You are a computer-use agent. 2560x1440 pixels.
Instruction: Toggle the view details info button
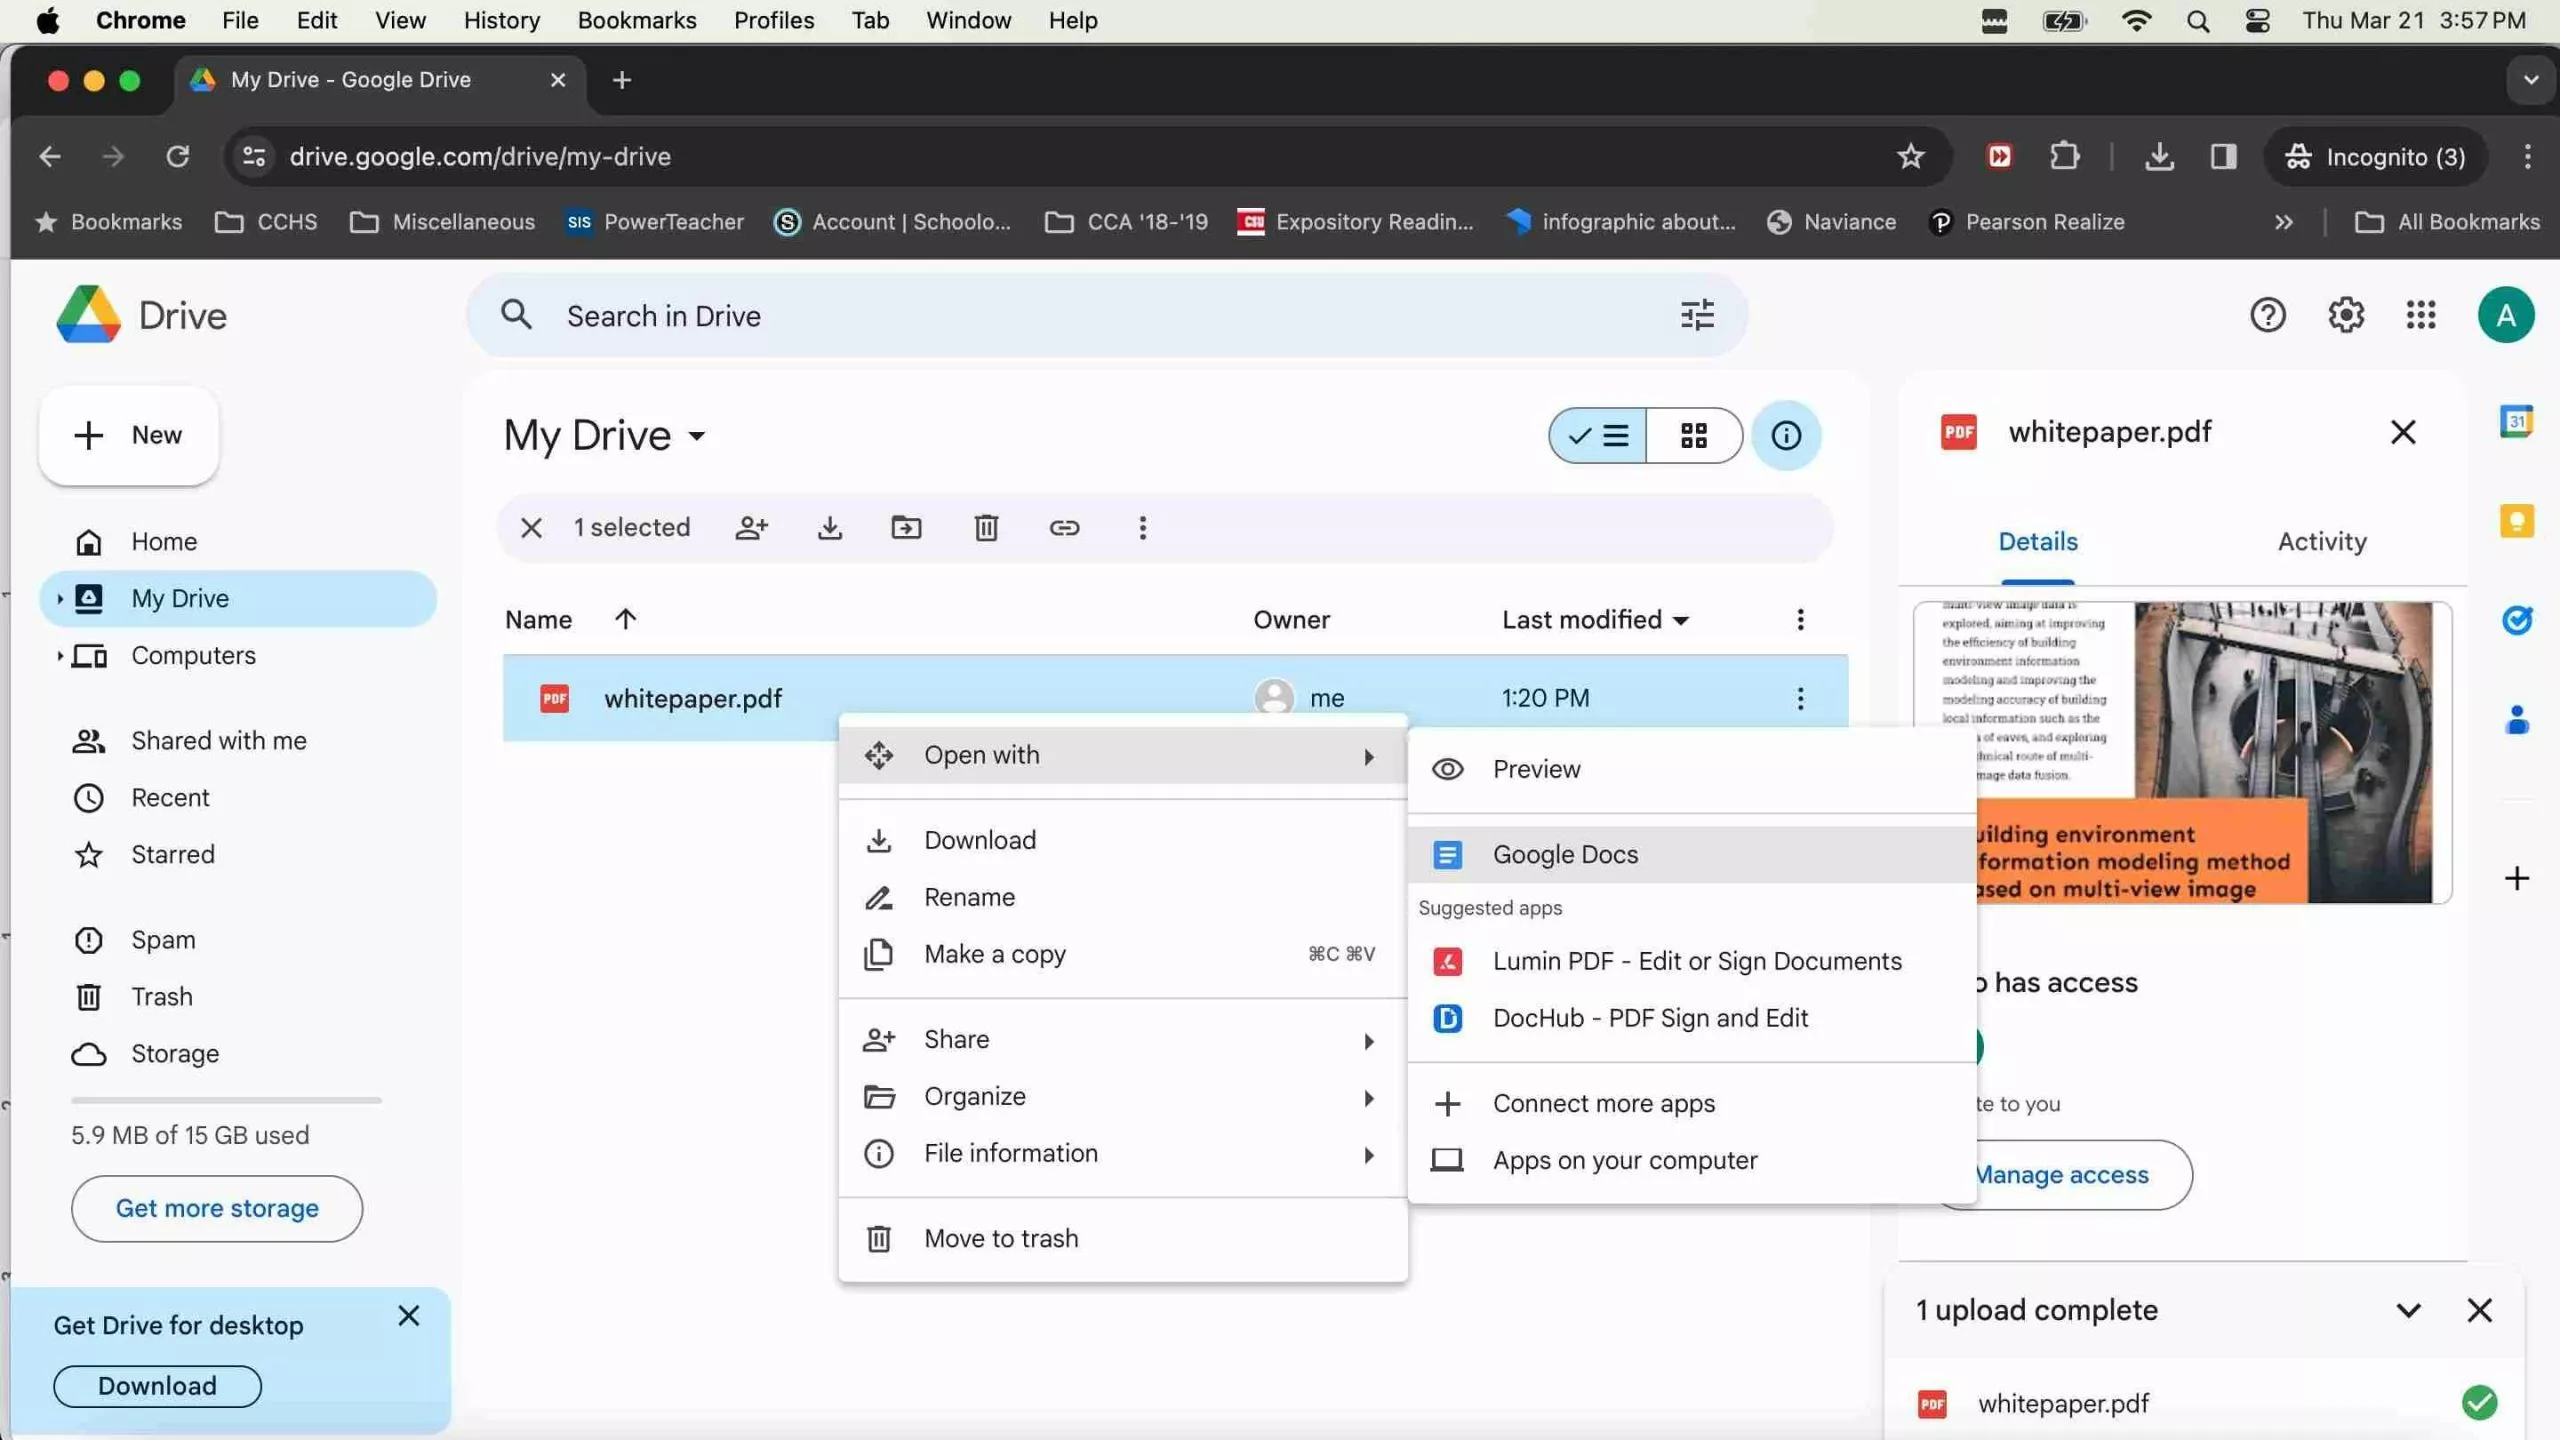(x=1786, y=435)
